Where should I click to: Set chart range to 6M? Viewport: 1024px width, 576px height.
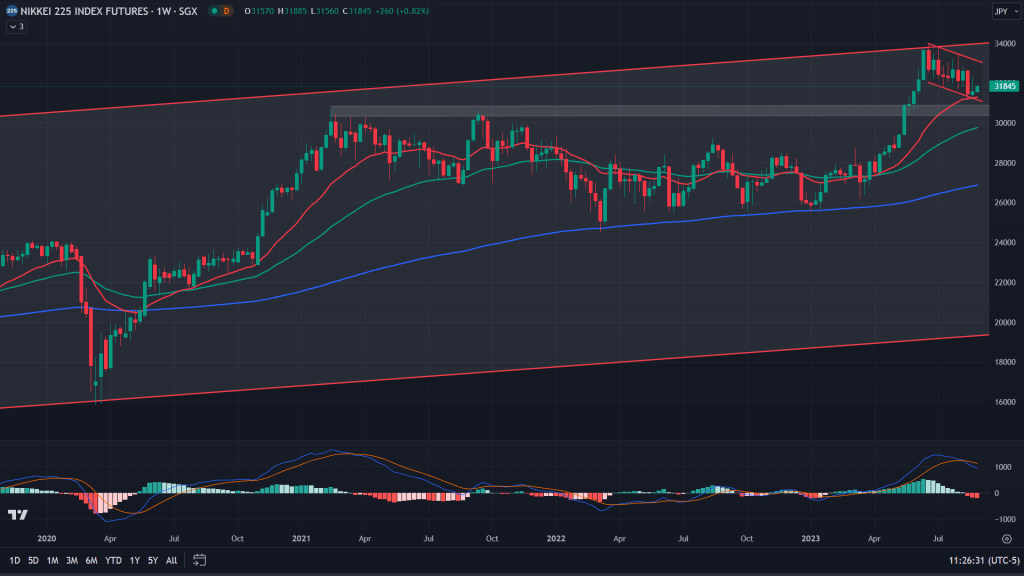91,560
